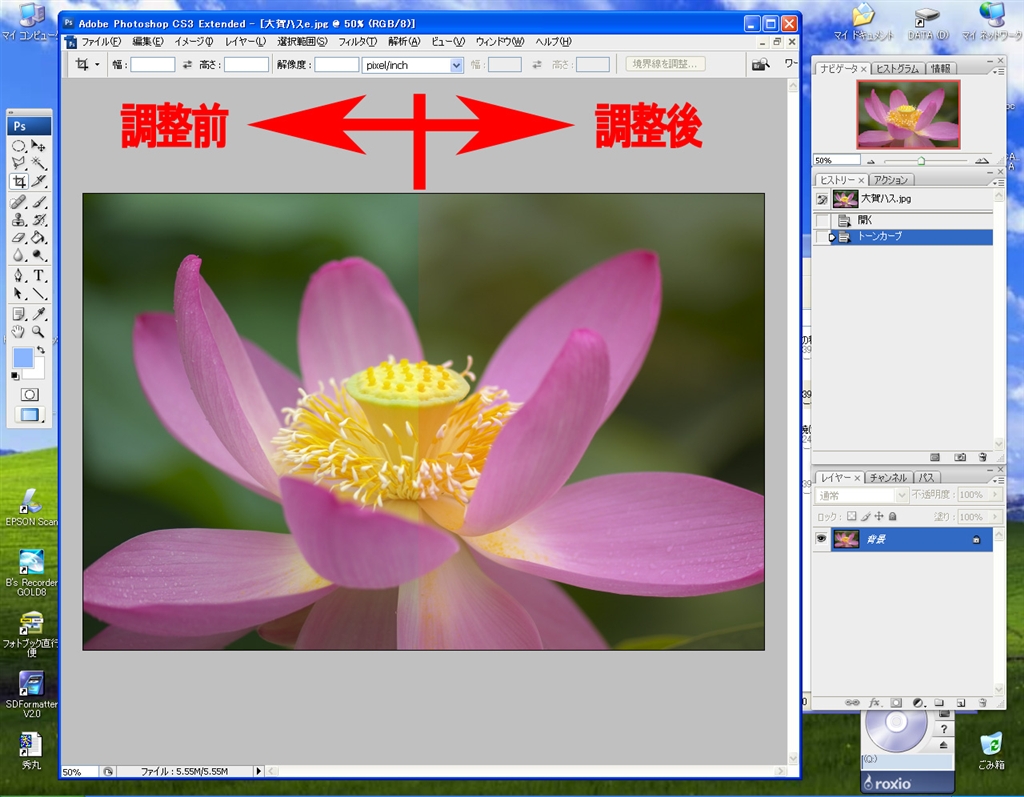This screenshot has width=1024, height=797.
Task: Create new snapshot in History panel
Action: point(959,457)
